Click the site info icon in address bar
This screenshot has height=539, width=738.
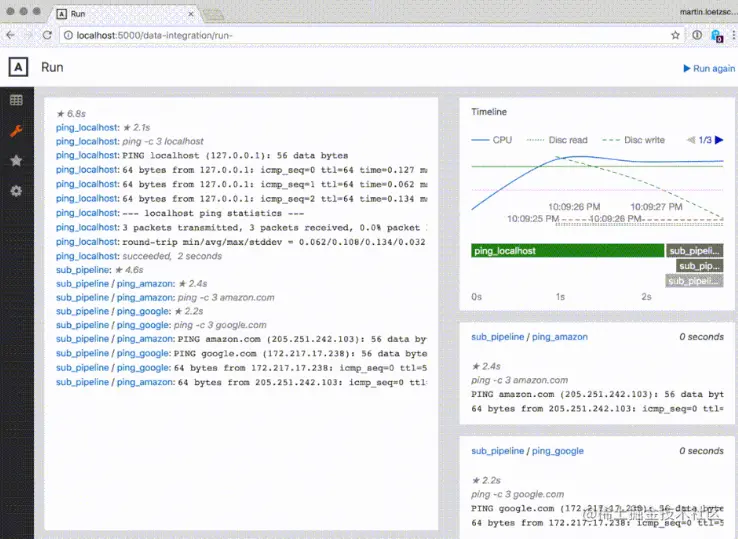click(x=68, y=35)
